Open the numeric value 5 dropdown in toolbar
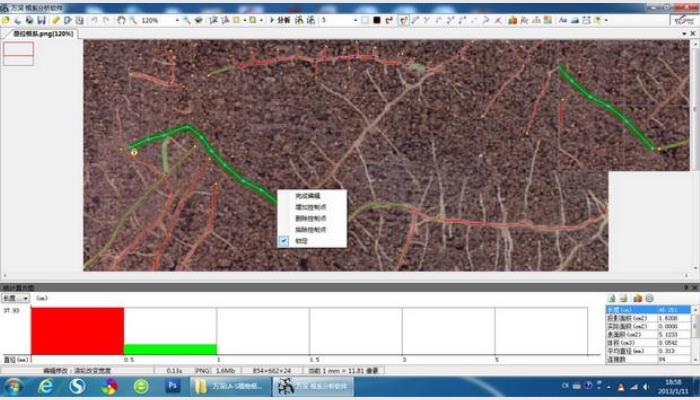 (354, 20)
